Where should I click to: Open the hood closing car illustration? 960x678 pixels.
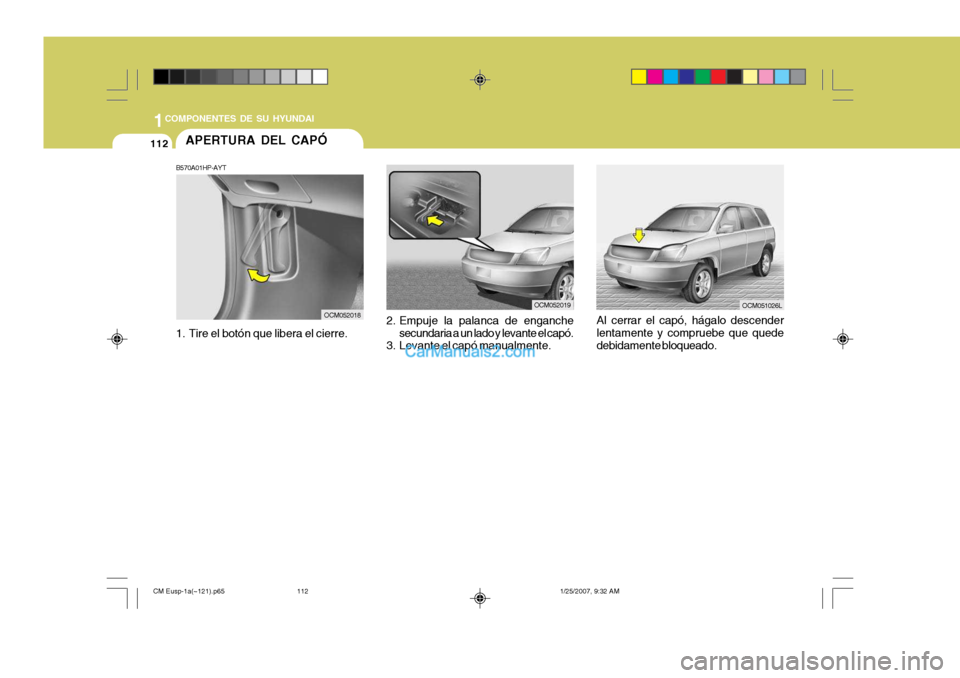point(690,237)
